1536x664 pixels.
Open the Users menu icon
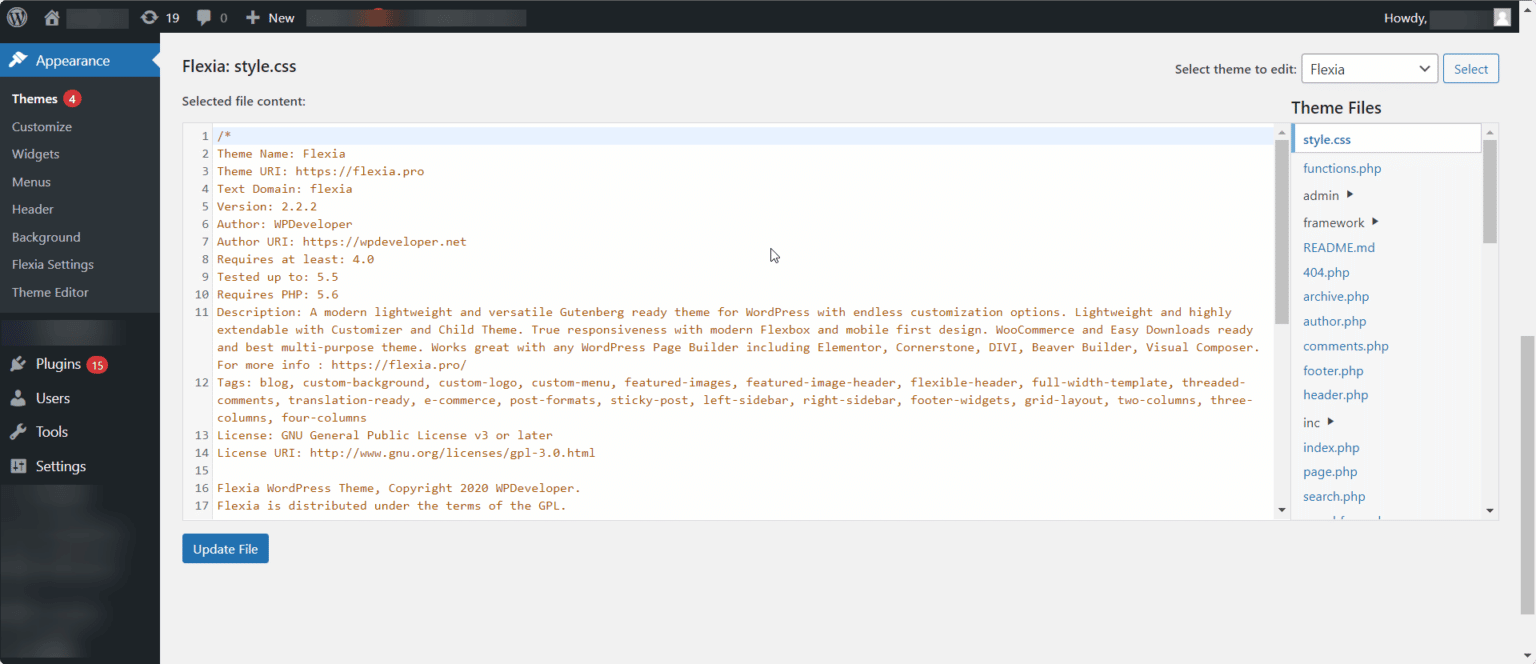[x=18, y=398]
